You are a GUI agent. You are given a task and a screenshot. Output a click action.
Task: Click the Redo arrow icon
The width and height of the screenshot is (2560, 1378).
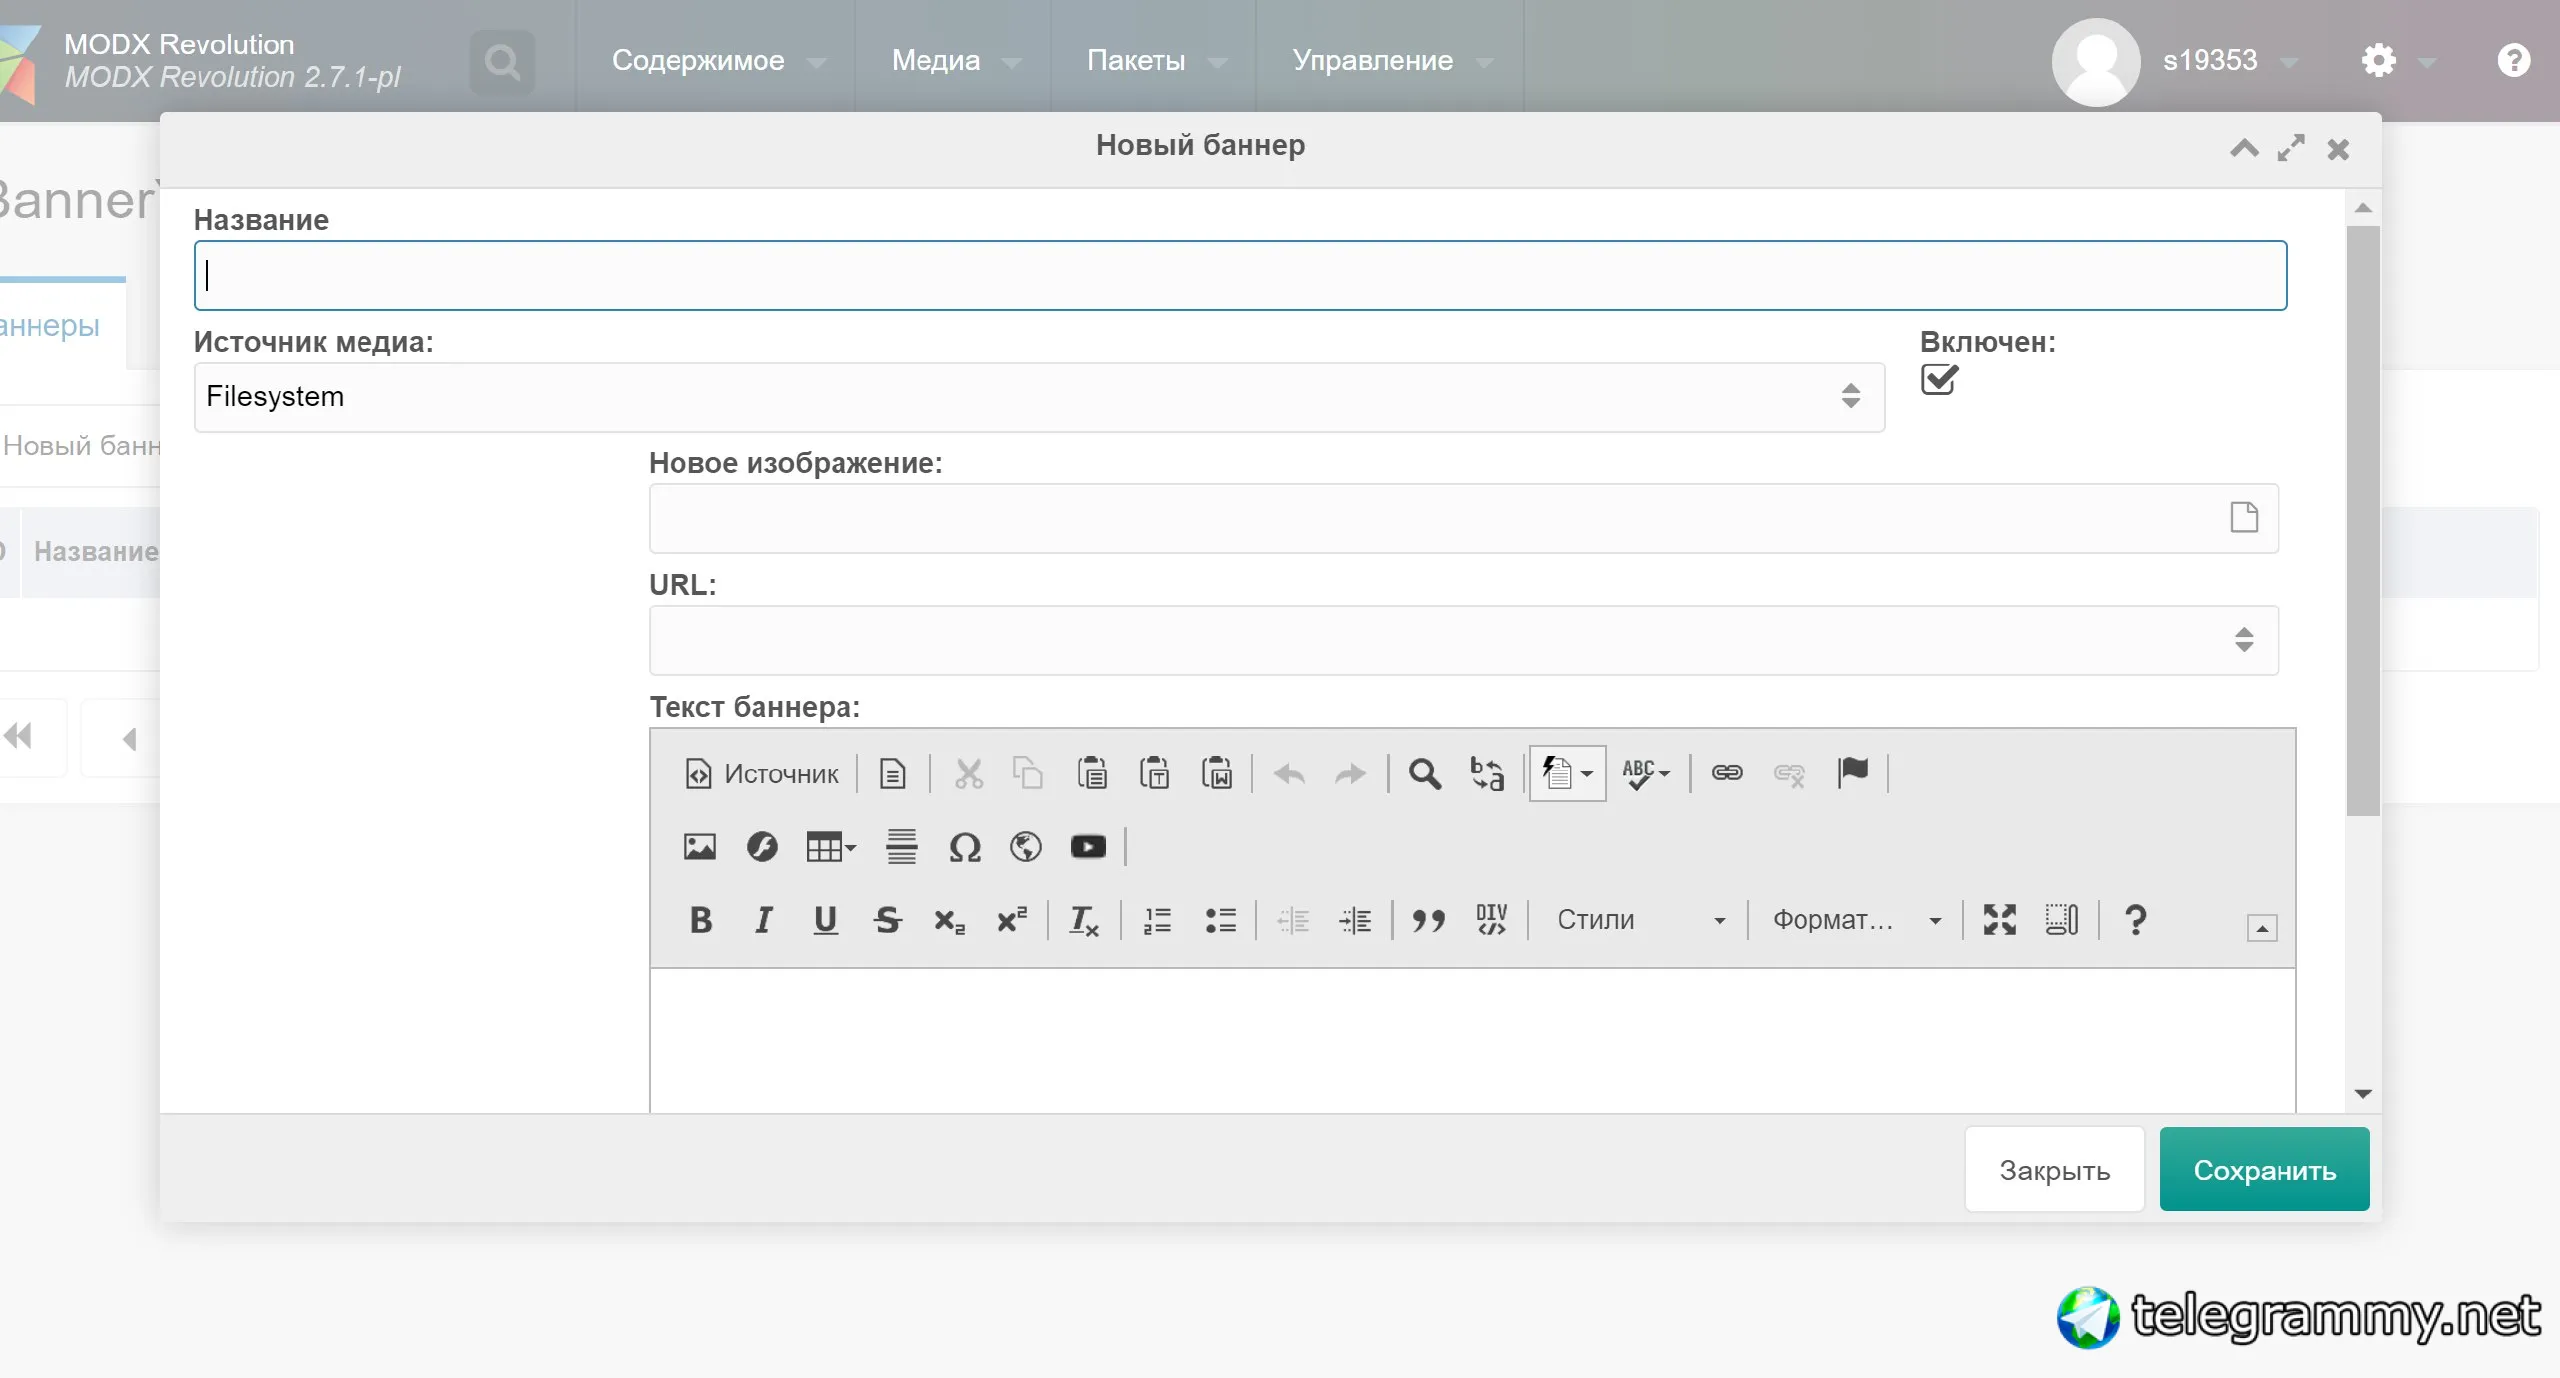point(1350,773)
